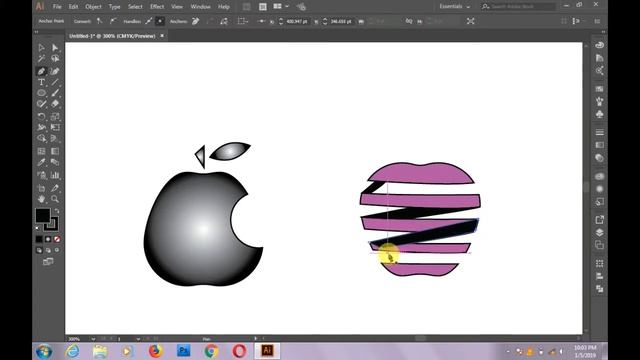Open Firefox from the taskbar
Screen dimensions: 640x360
click(156, 351)
